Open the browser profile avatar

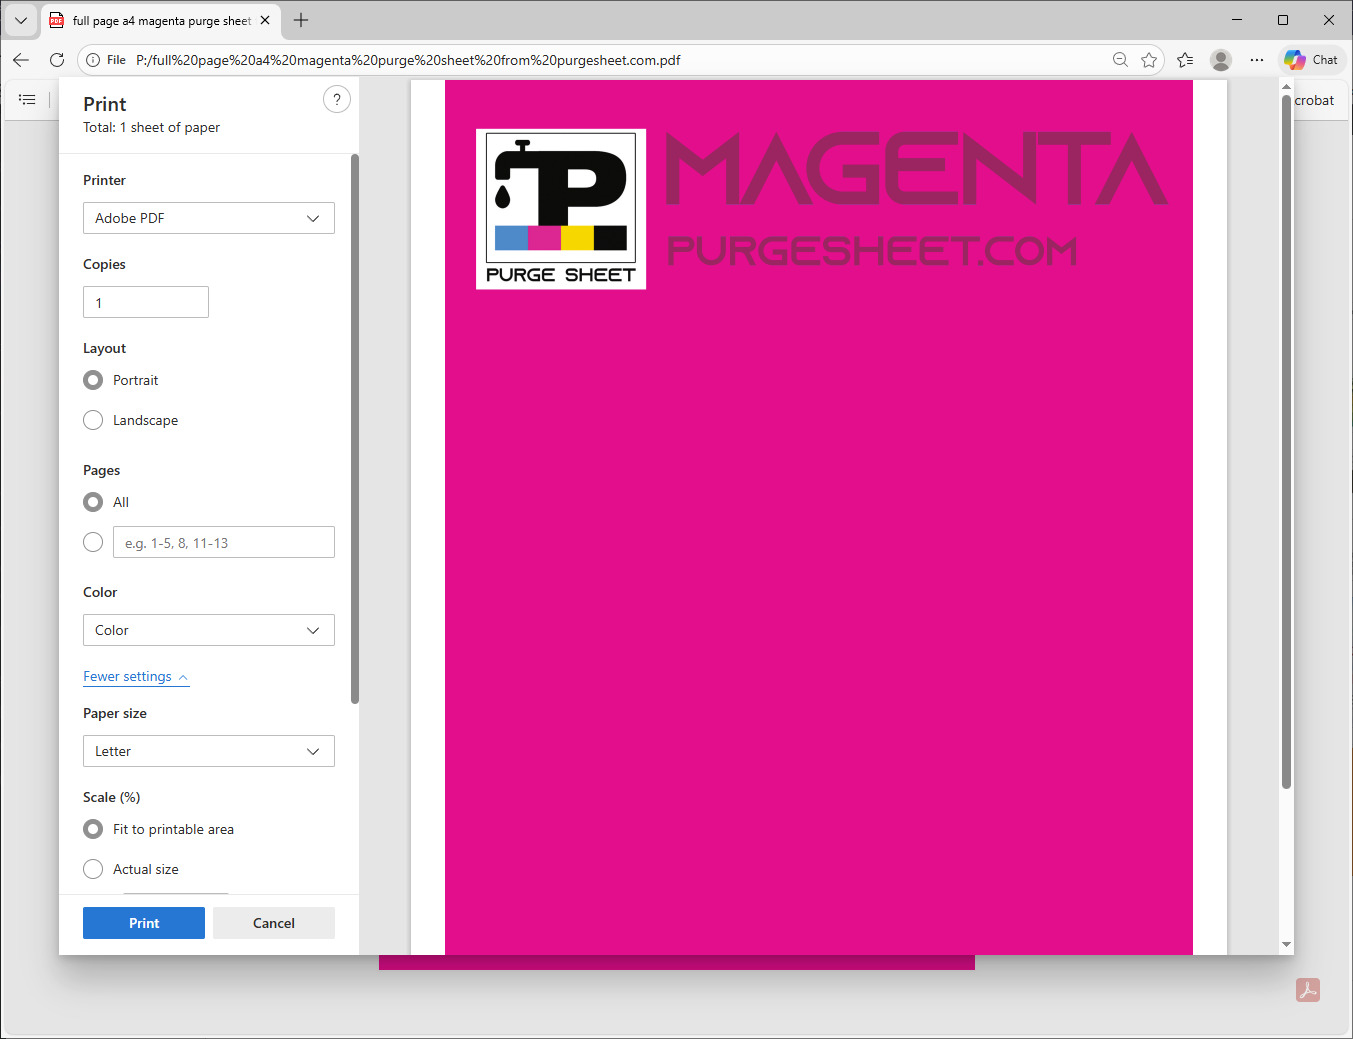click(1221, 60)
